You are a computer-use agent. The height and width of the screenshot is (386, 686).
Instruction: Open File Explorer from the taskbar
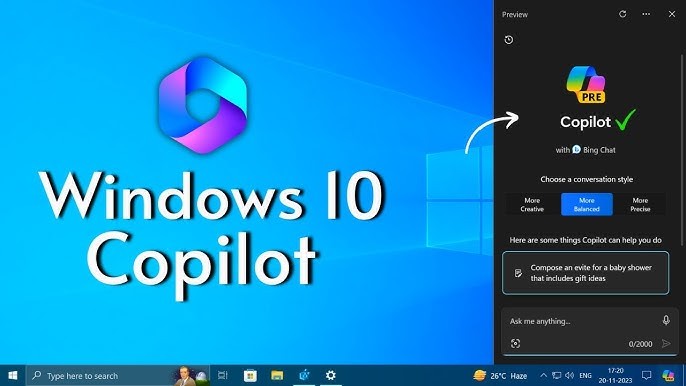[x=277, y=375]
